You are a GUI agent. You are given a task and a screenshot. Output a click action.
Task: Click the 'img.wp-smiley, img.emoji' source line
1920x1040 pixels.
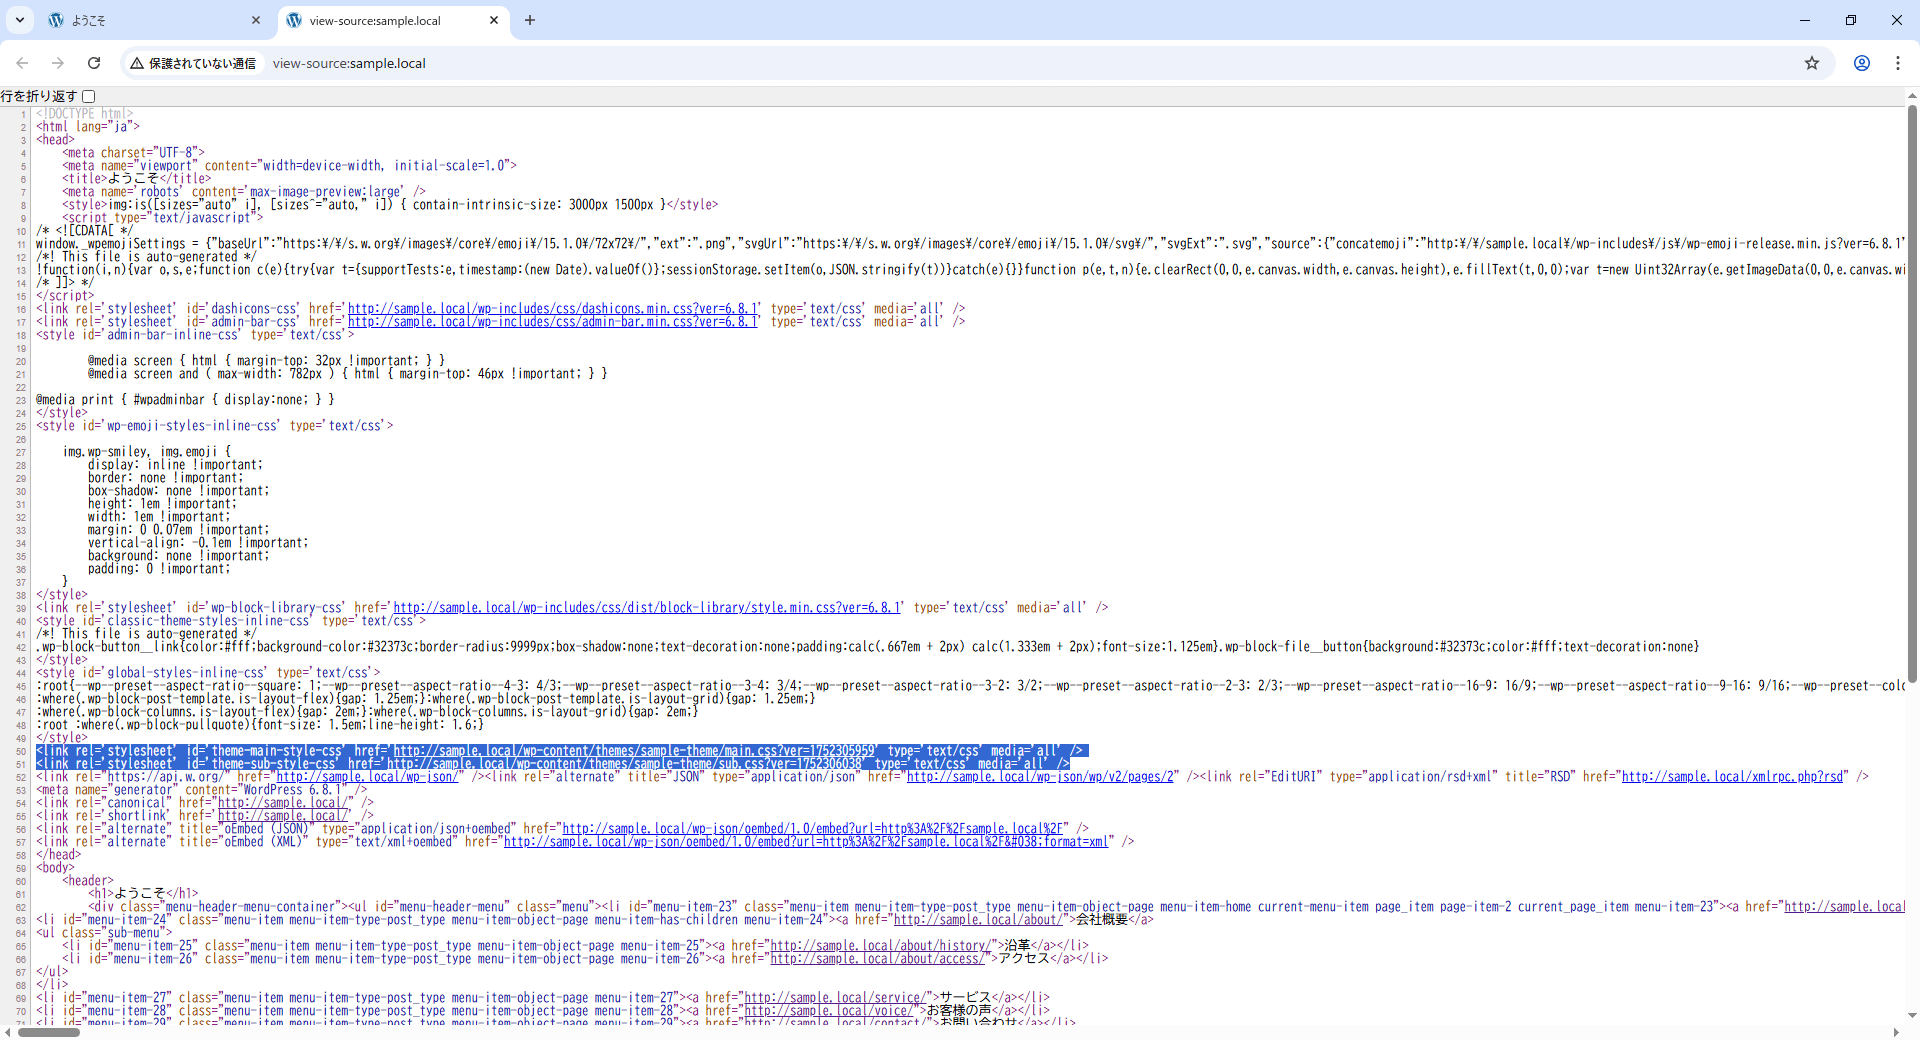(147, 452)
